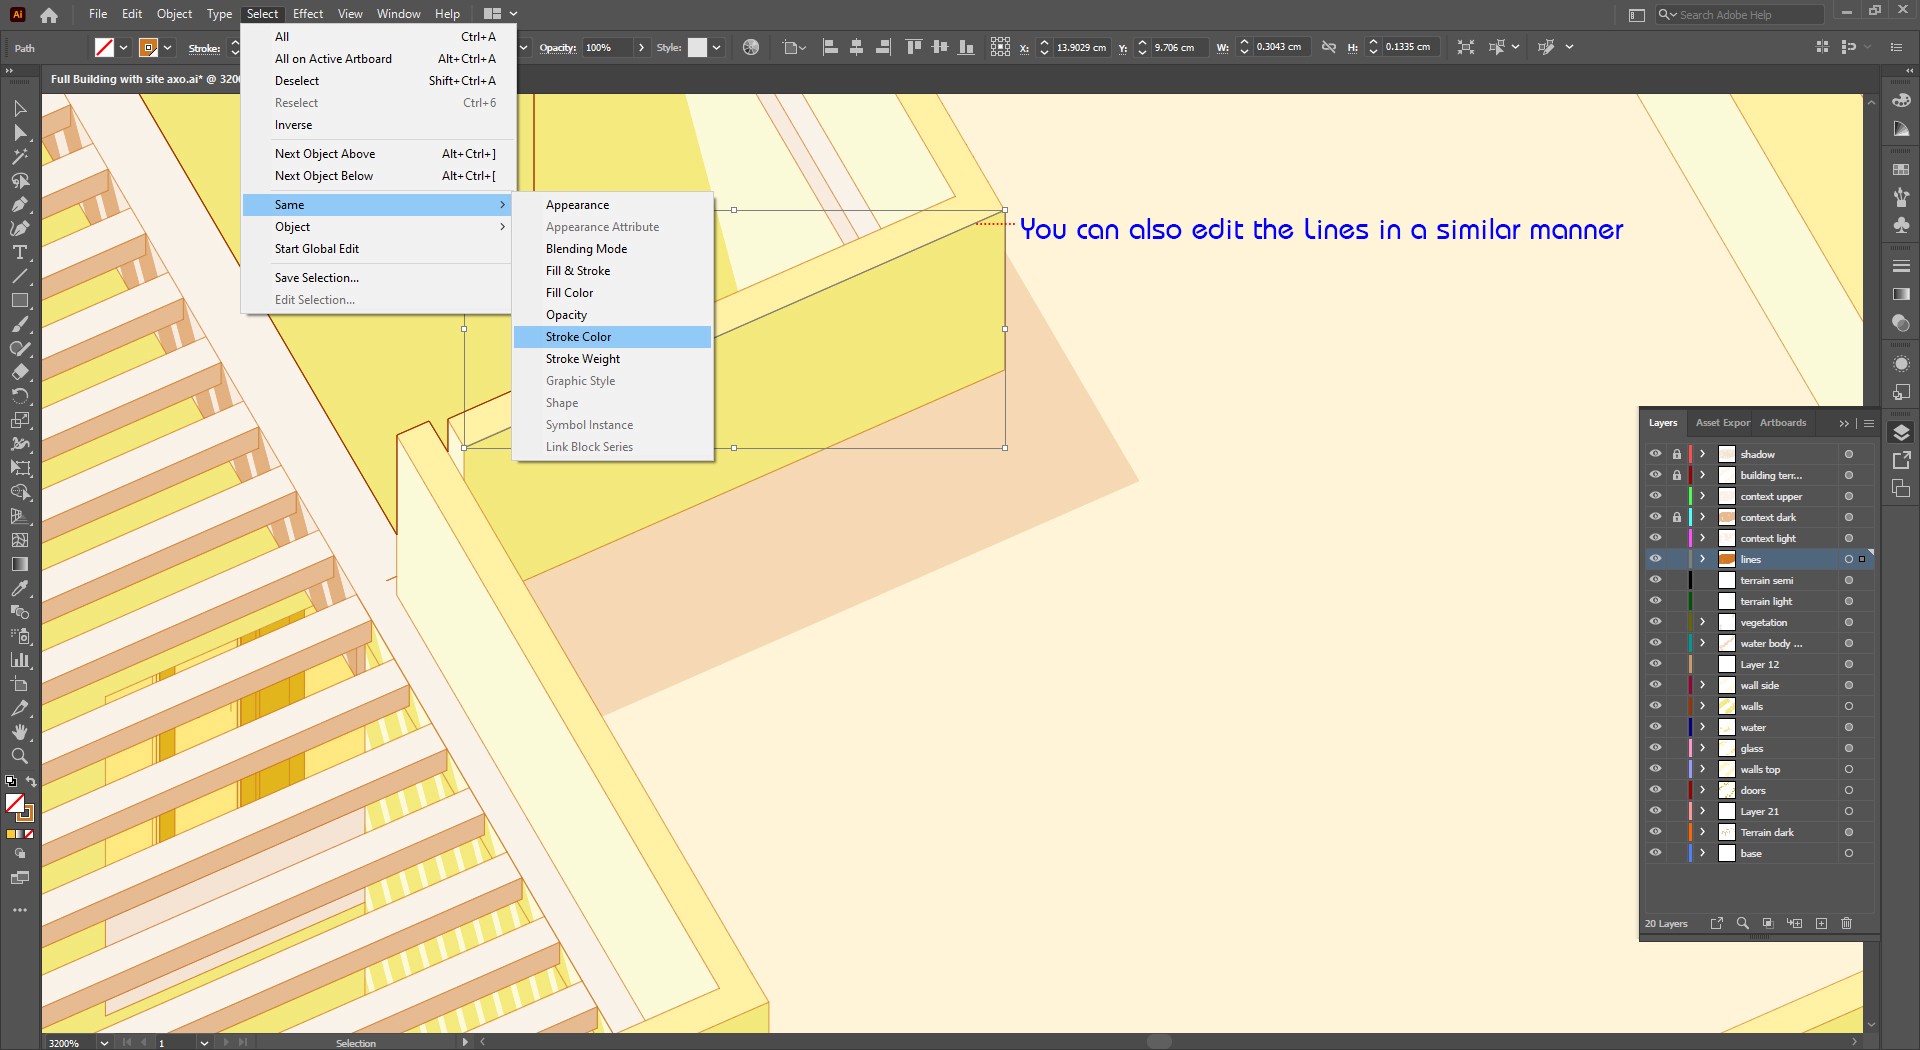
Task: Select the Type tool
Action: coord(19,253)
